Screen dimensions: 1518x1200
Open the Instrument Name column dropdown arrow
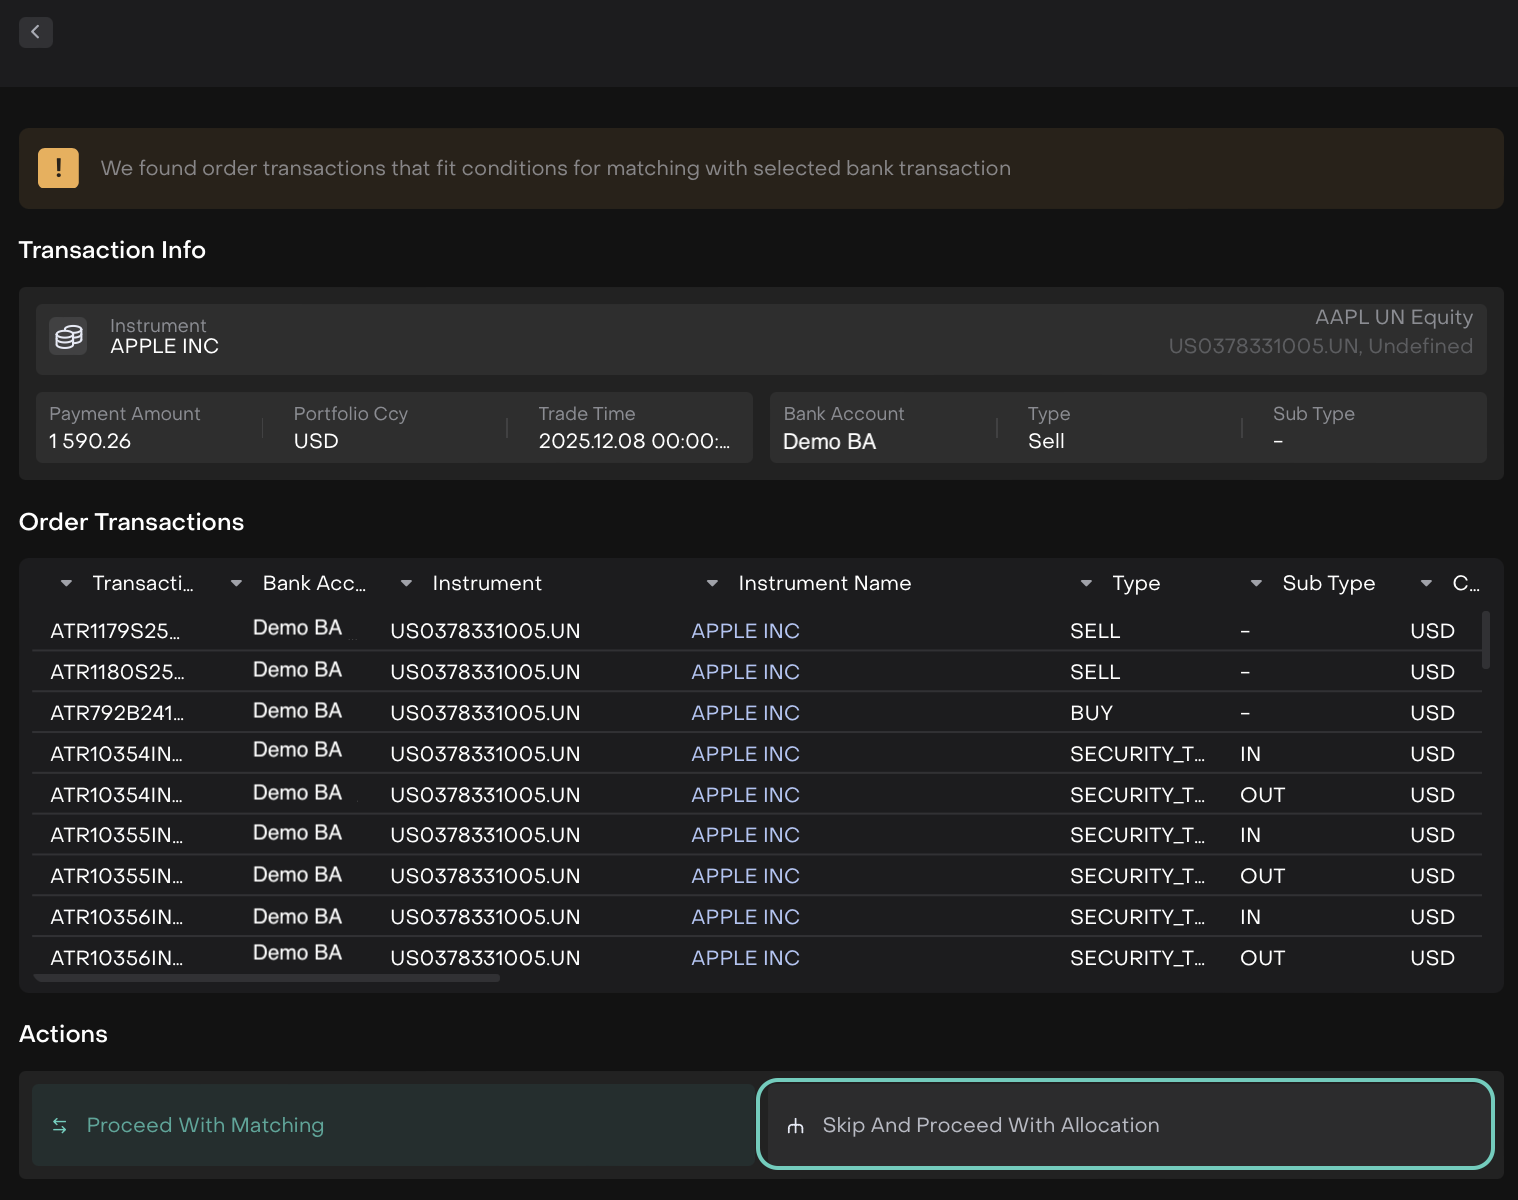click(712, 583)
